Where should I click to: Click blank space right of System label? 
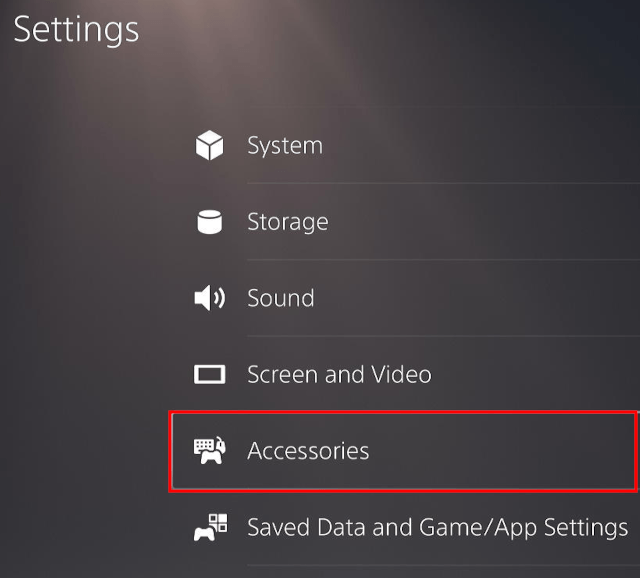[480, 146]
